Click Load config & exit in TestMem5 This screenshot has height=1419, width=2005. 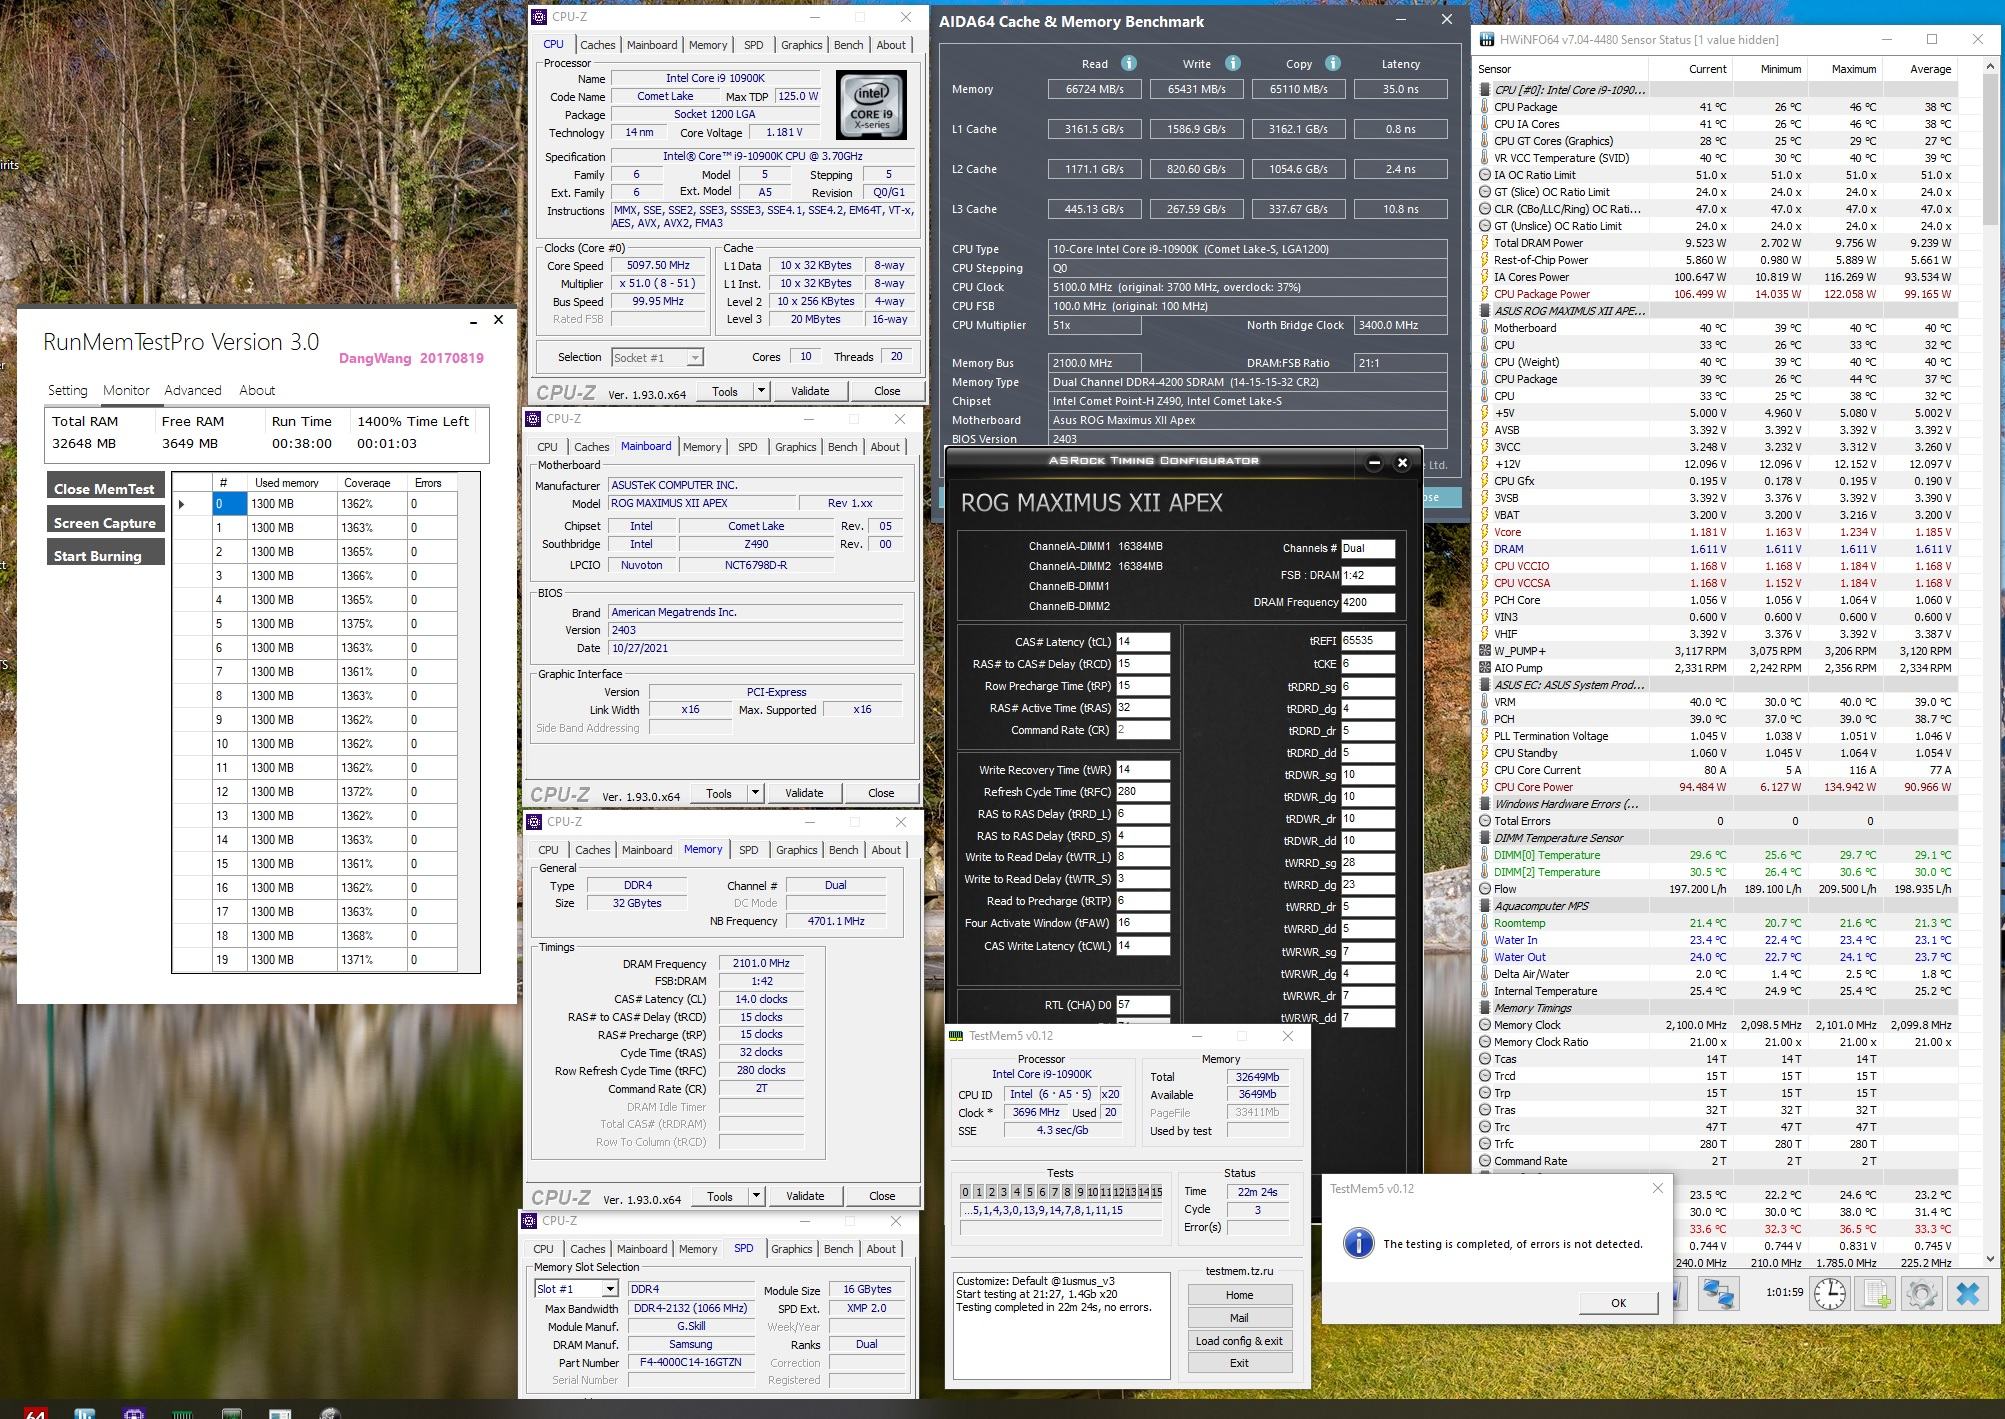(x=1239, y=1341)
